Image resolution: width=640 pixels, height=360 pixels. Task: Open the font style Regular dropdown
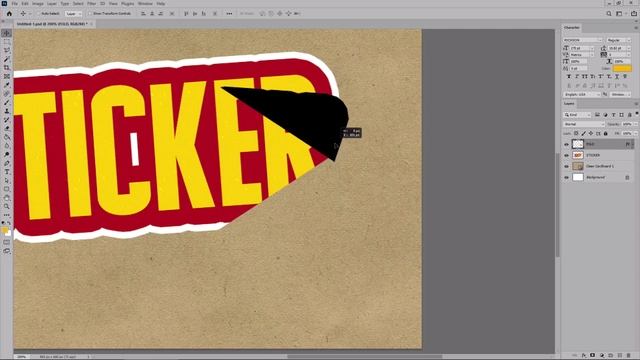click(x=618, y=40)
